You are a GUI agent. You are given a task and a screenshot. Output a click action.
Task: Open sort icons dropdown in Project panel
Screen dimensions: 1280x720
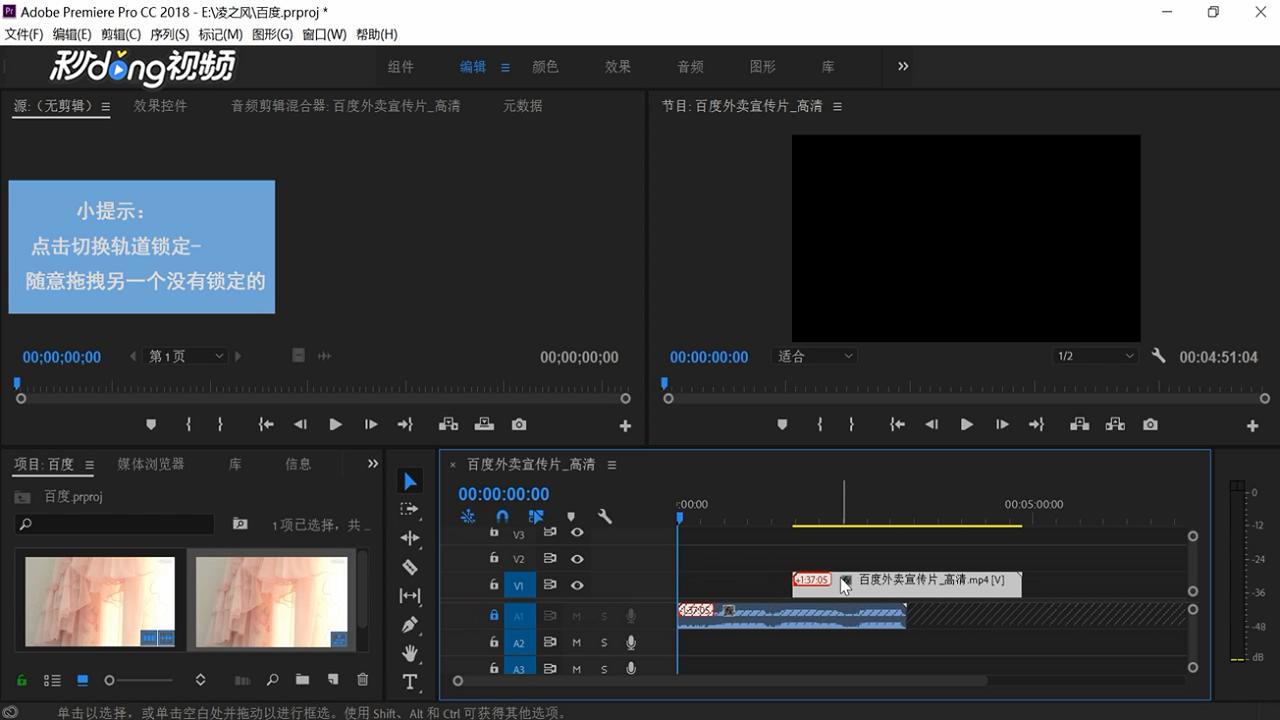coord(200,680)
